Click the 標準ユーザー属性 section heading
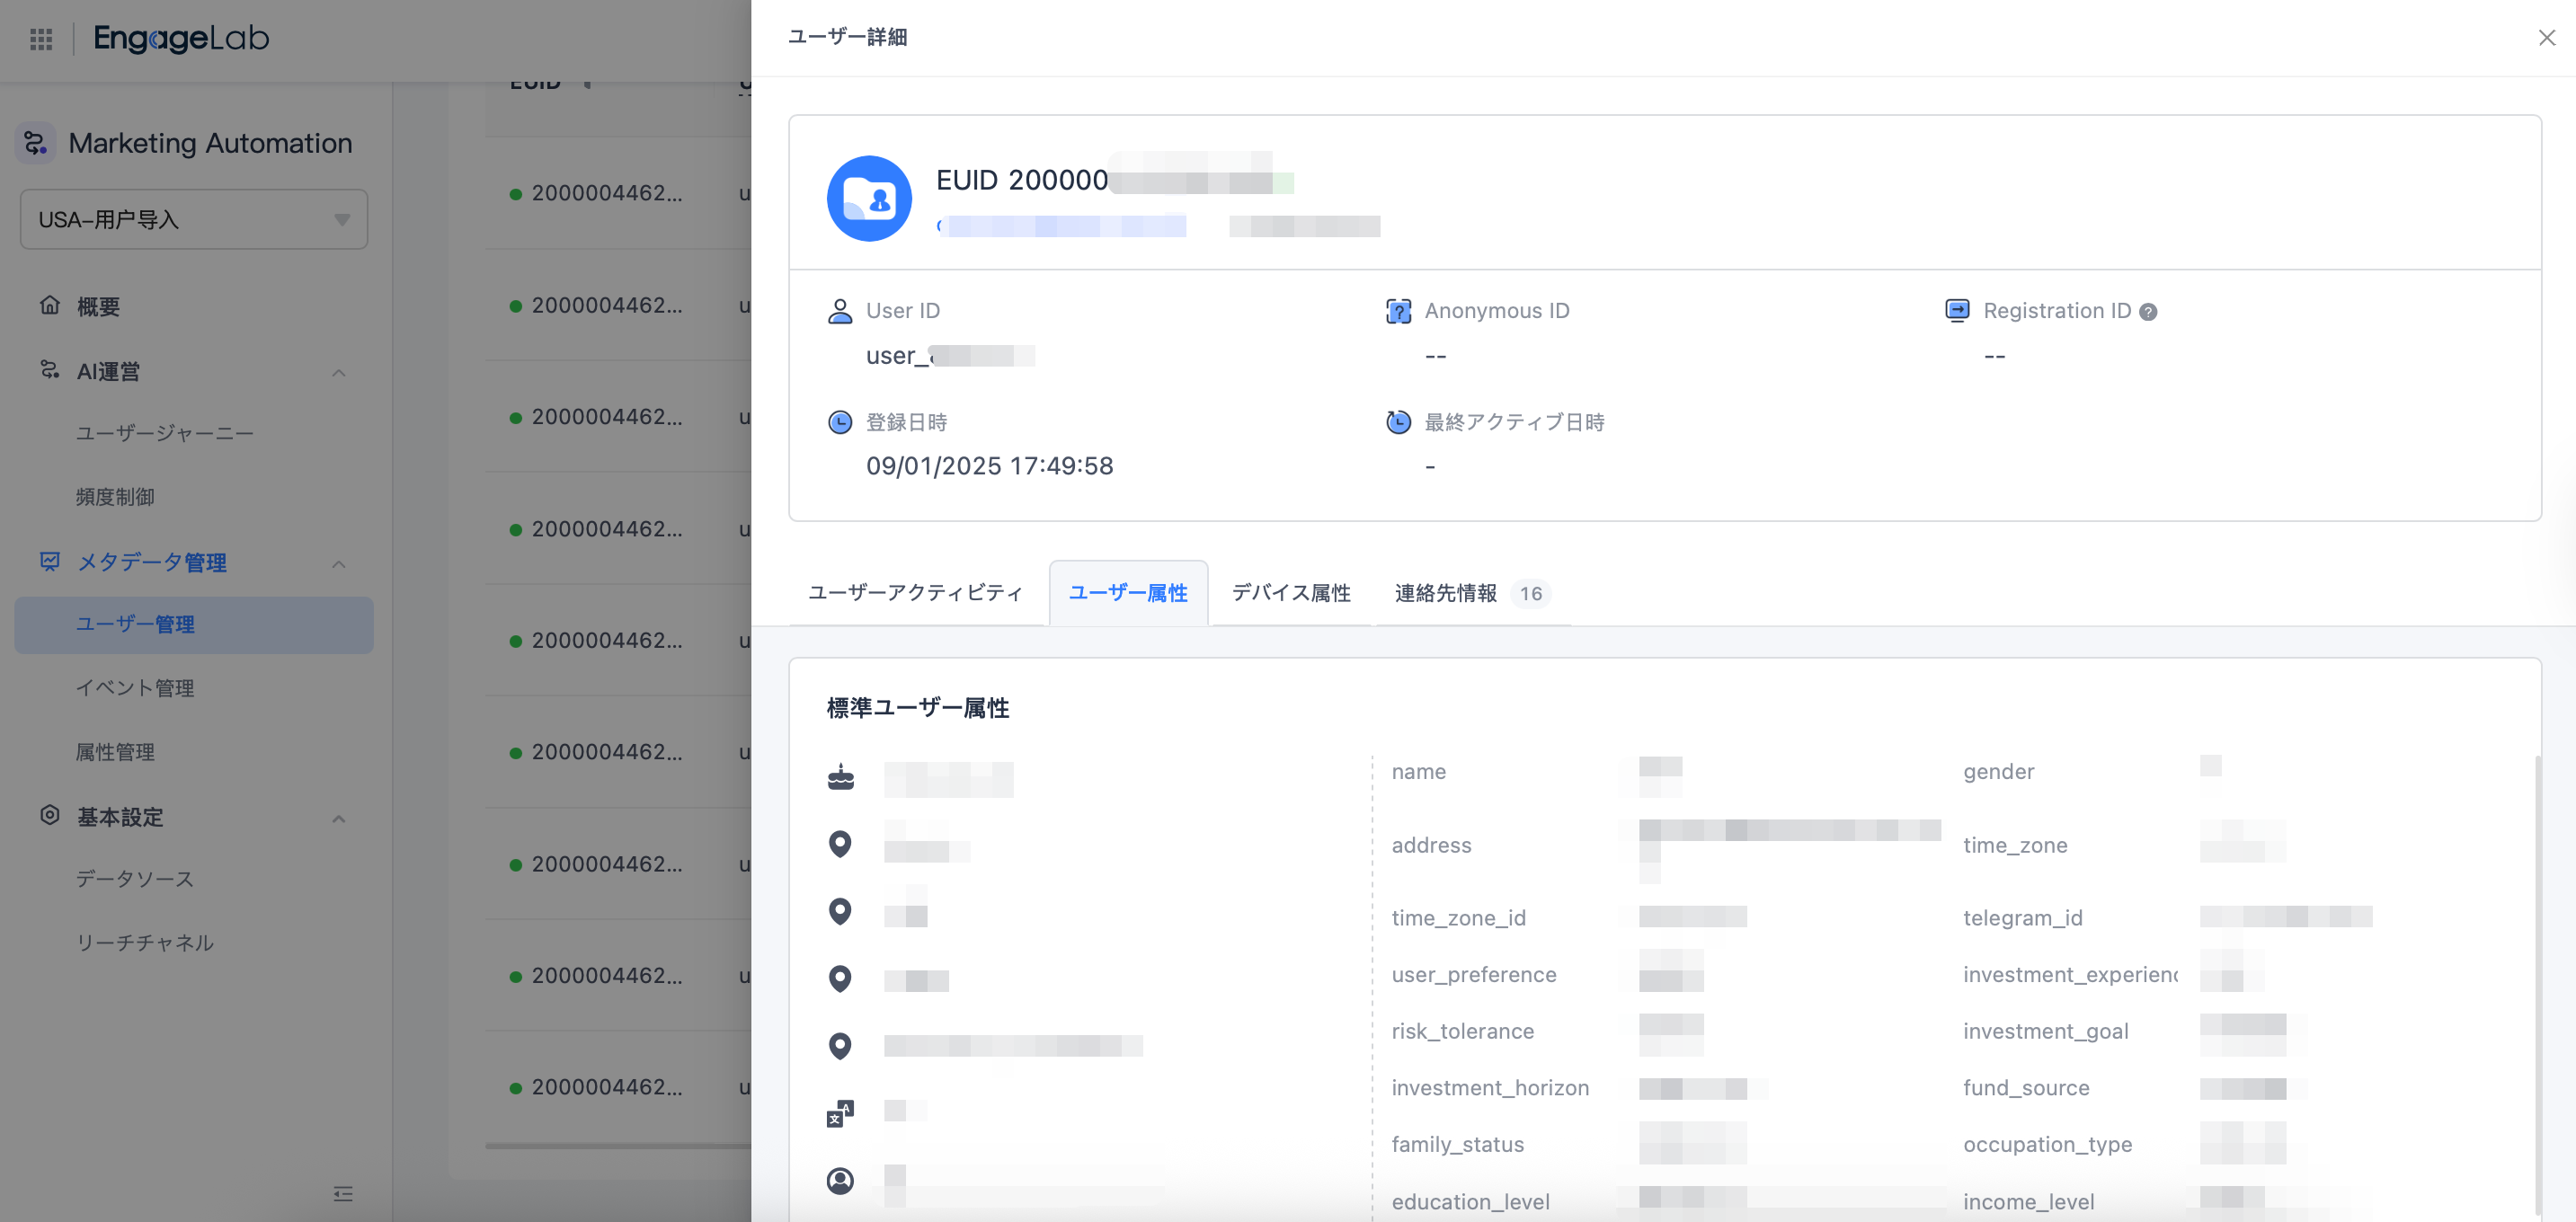The height and width of the screenshot is (1222, 2576). 918,708
